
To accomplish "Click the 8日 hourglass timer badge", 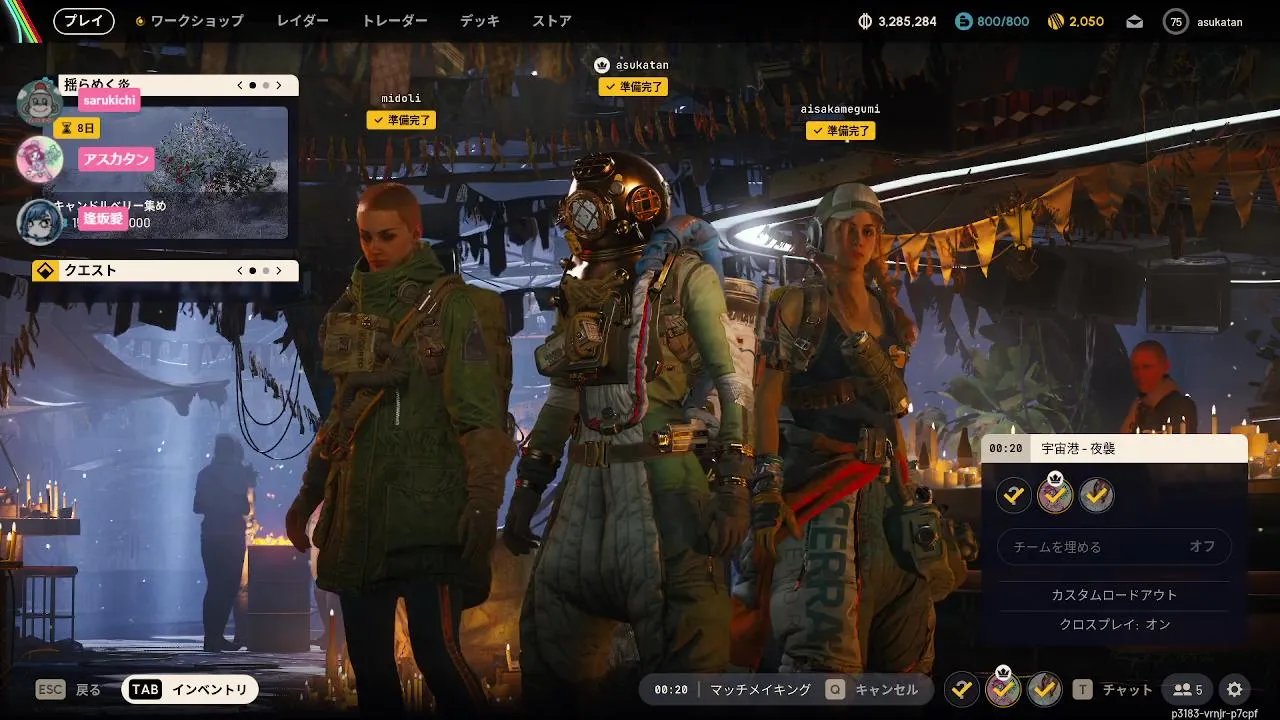I will pyautogui.click(x=78, y=128).
